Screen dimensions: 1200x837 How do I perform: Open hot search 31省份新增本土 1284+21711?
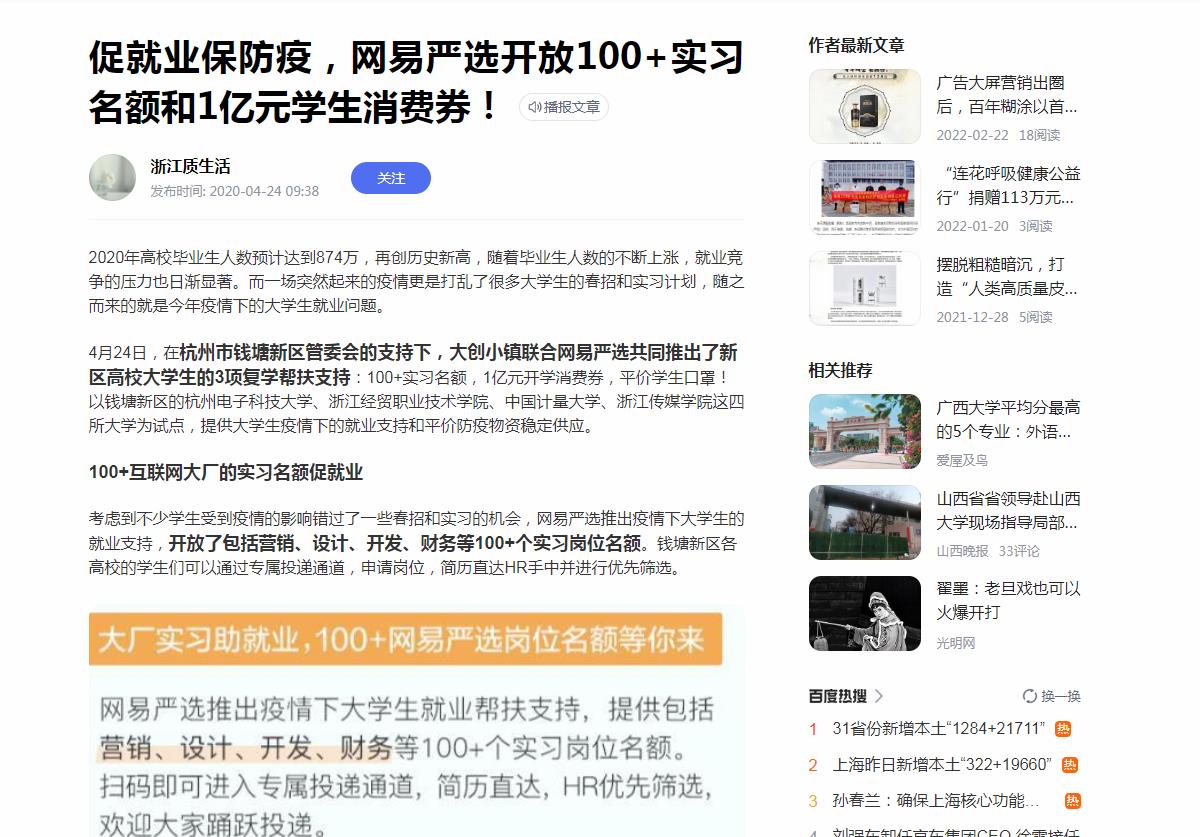click(x=938, y=728)
